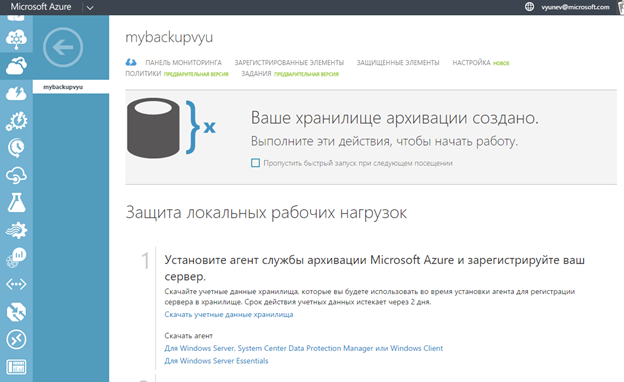Open the Networks arrows-and-dots sidebar icon

coord(16,284)
